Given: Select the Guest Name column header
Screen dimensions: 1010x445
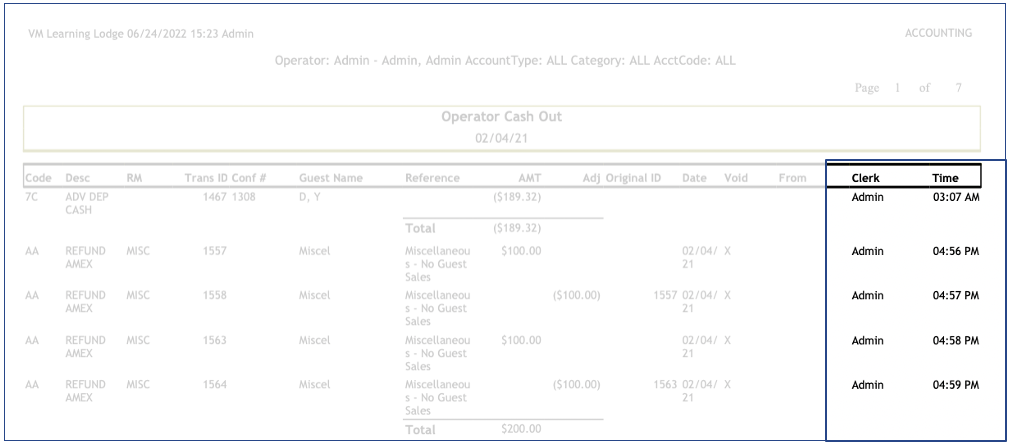Looking at the screenshot, I should (330, 178).
